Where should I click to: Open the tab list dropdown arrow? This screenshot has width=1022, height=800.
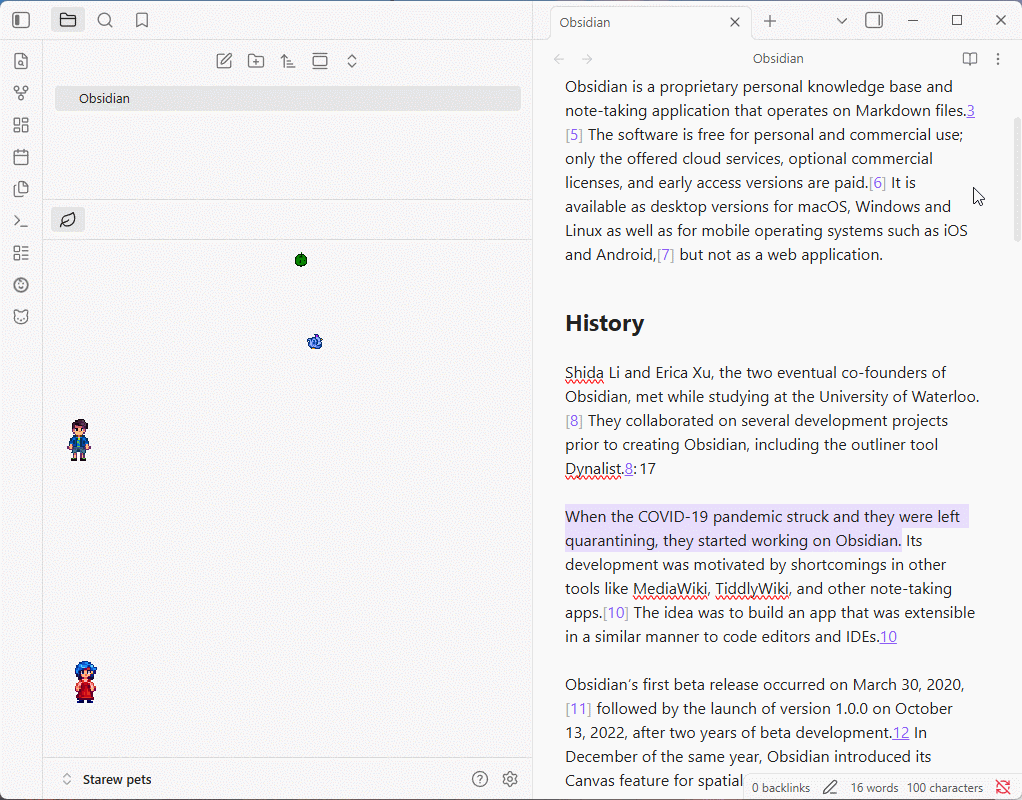842,21
